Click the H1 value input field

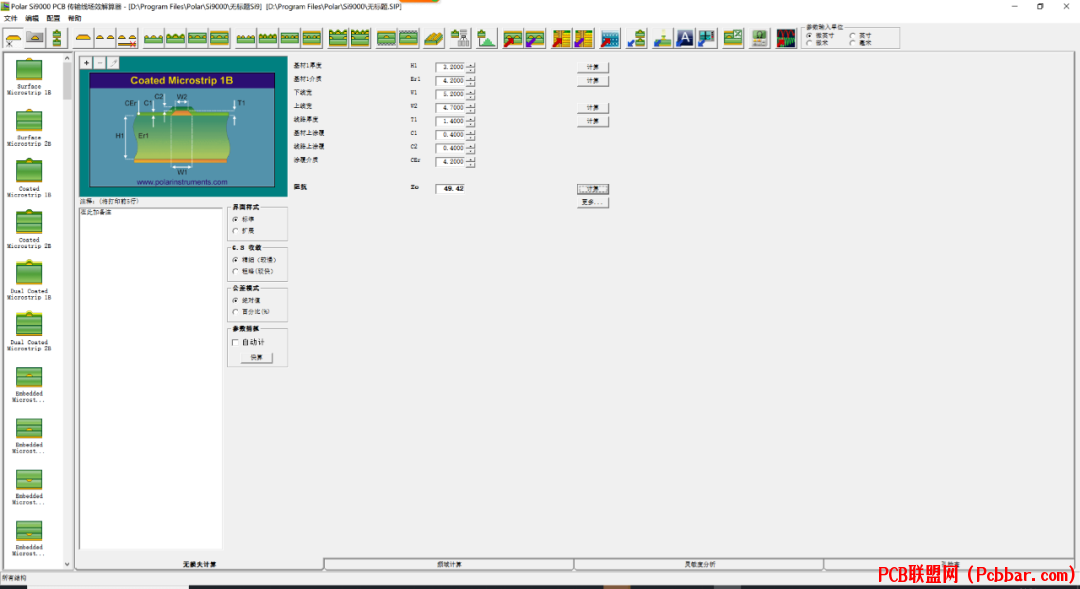point(450,67)
